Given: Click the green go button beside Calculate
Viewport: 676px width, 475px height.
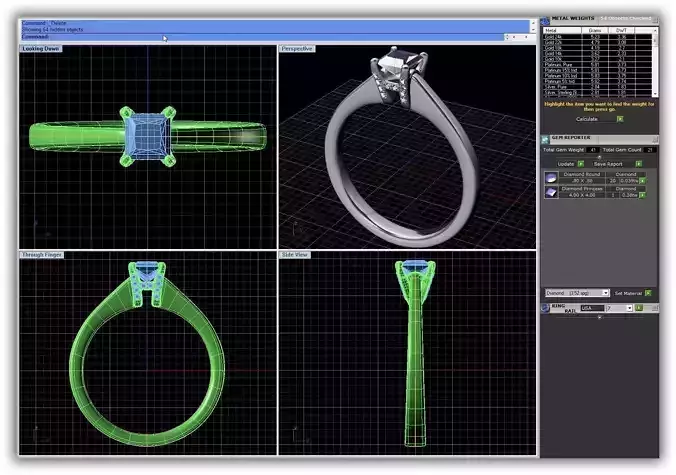Looking at the screenshot, I should [x=620, y=119].
